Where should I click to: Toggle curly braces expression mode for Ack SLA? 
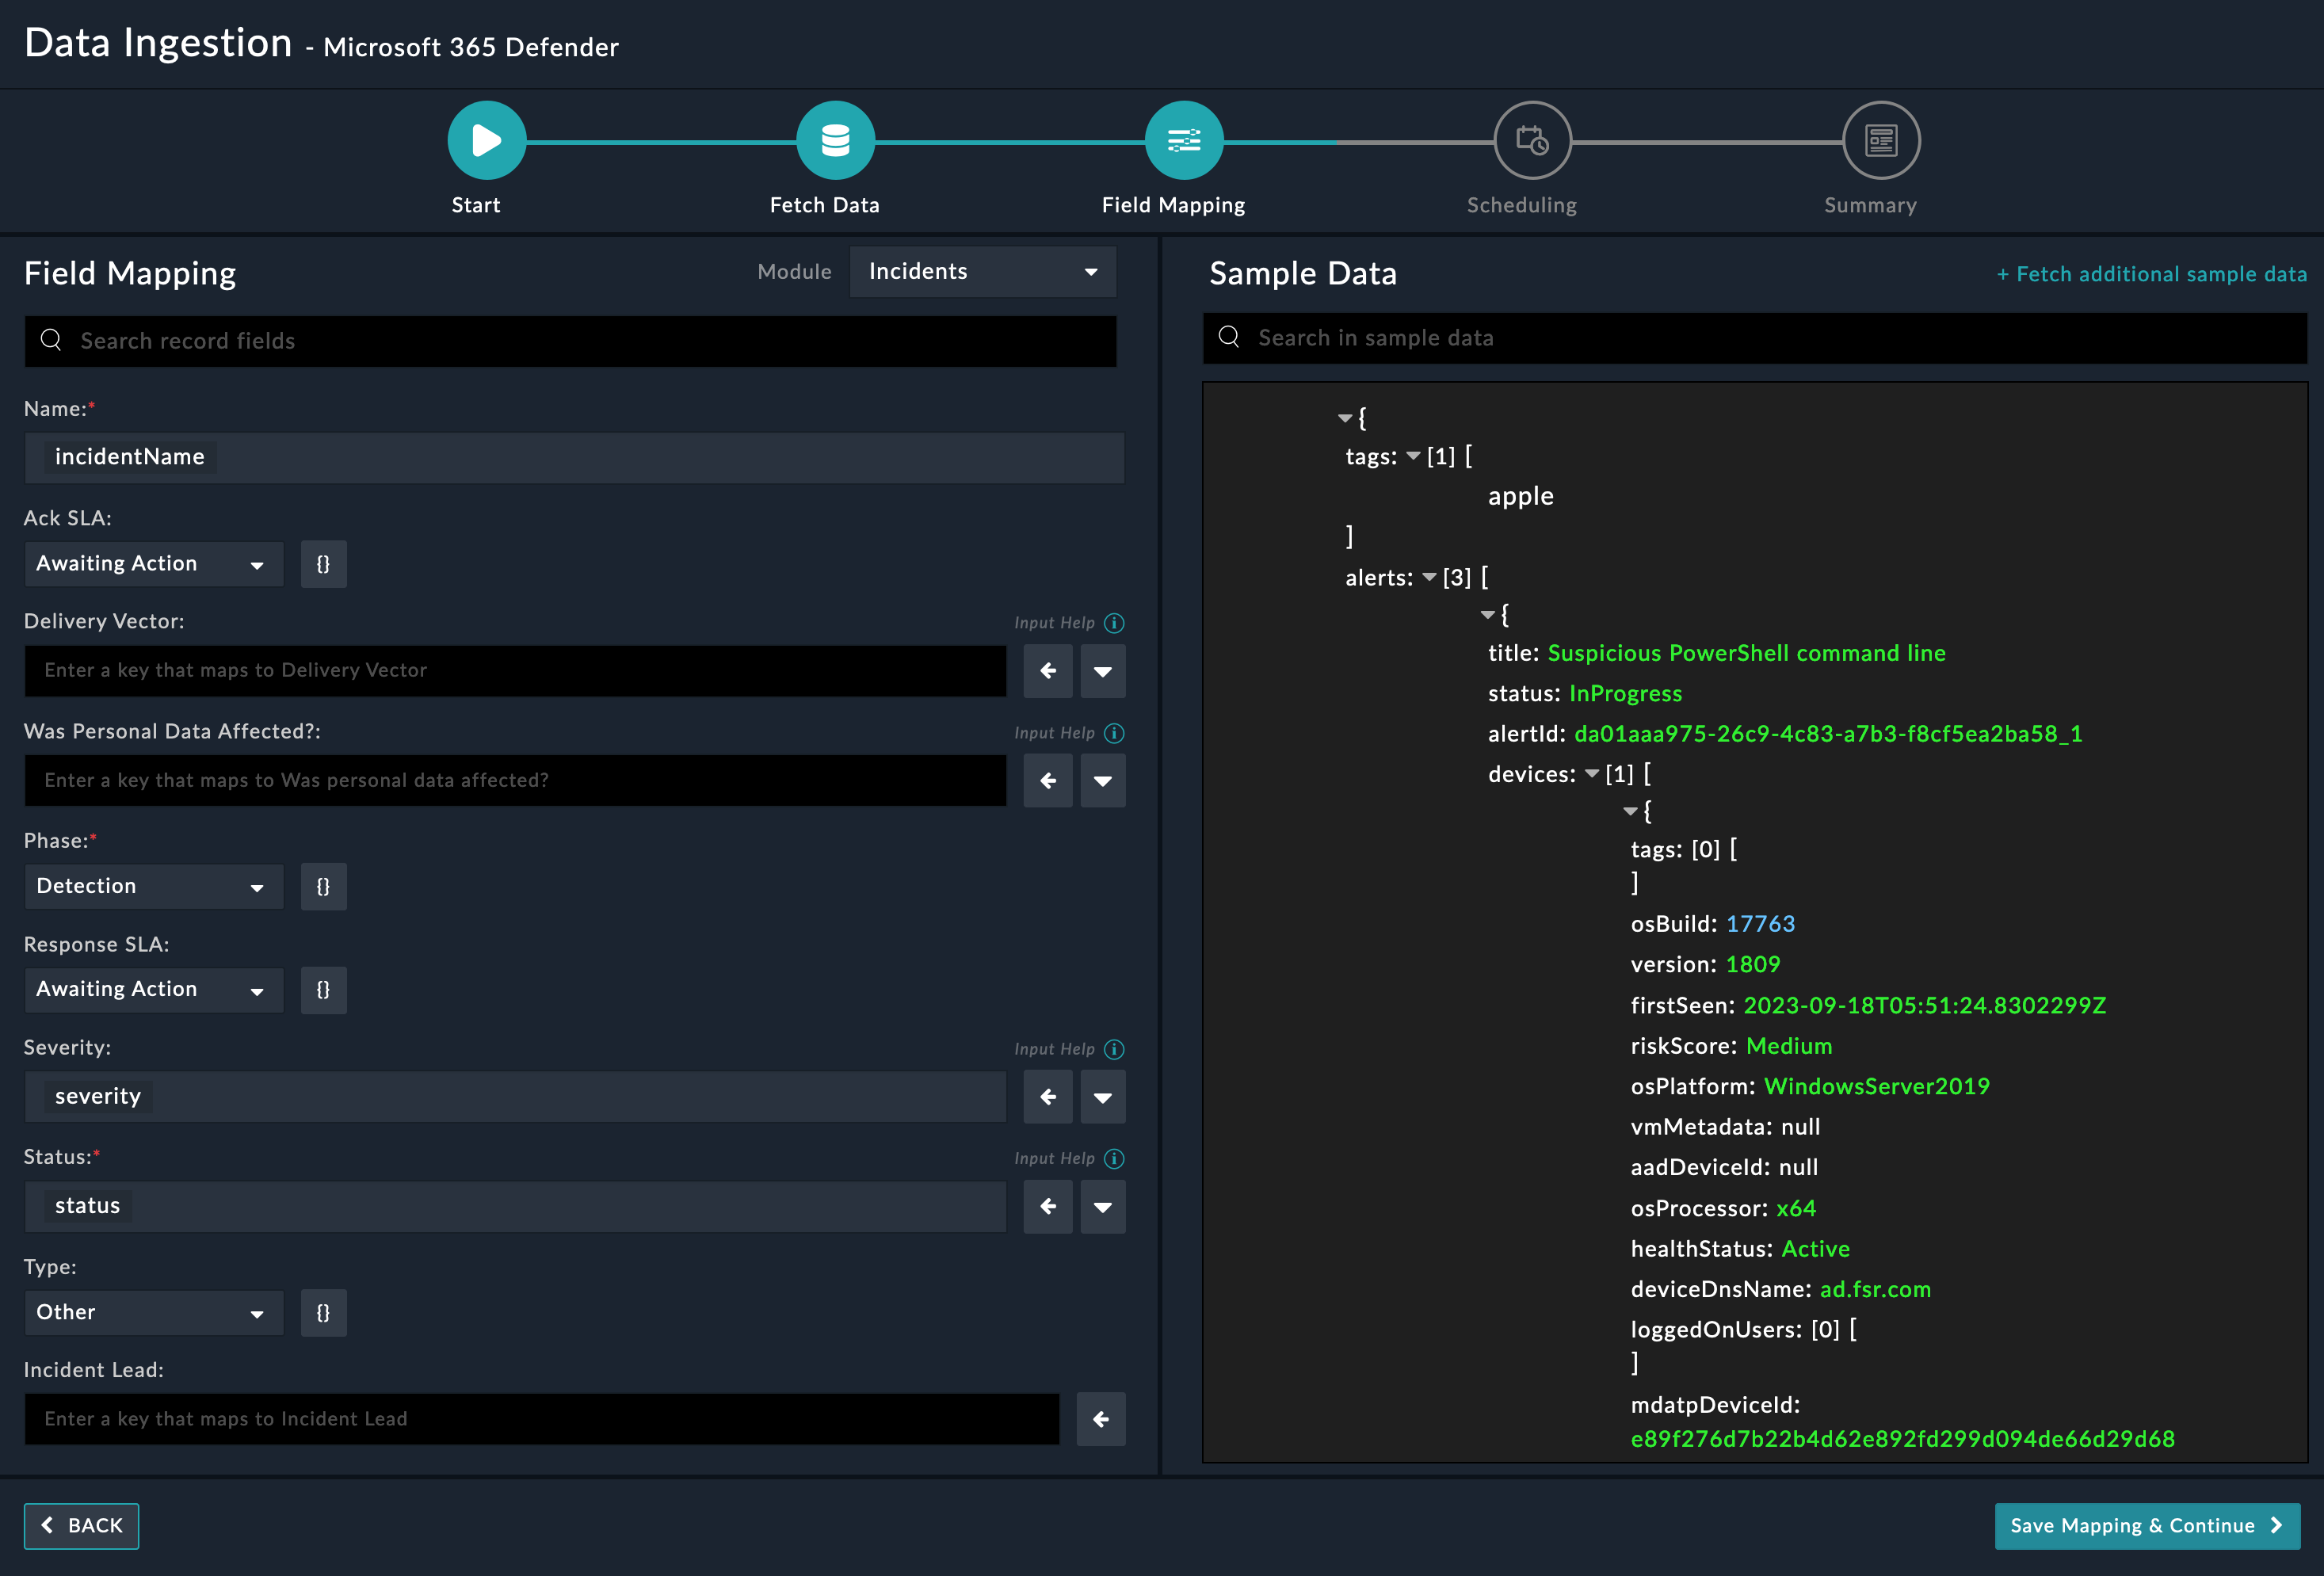[323, 564]
